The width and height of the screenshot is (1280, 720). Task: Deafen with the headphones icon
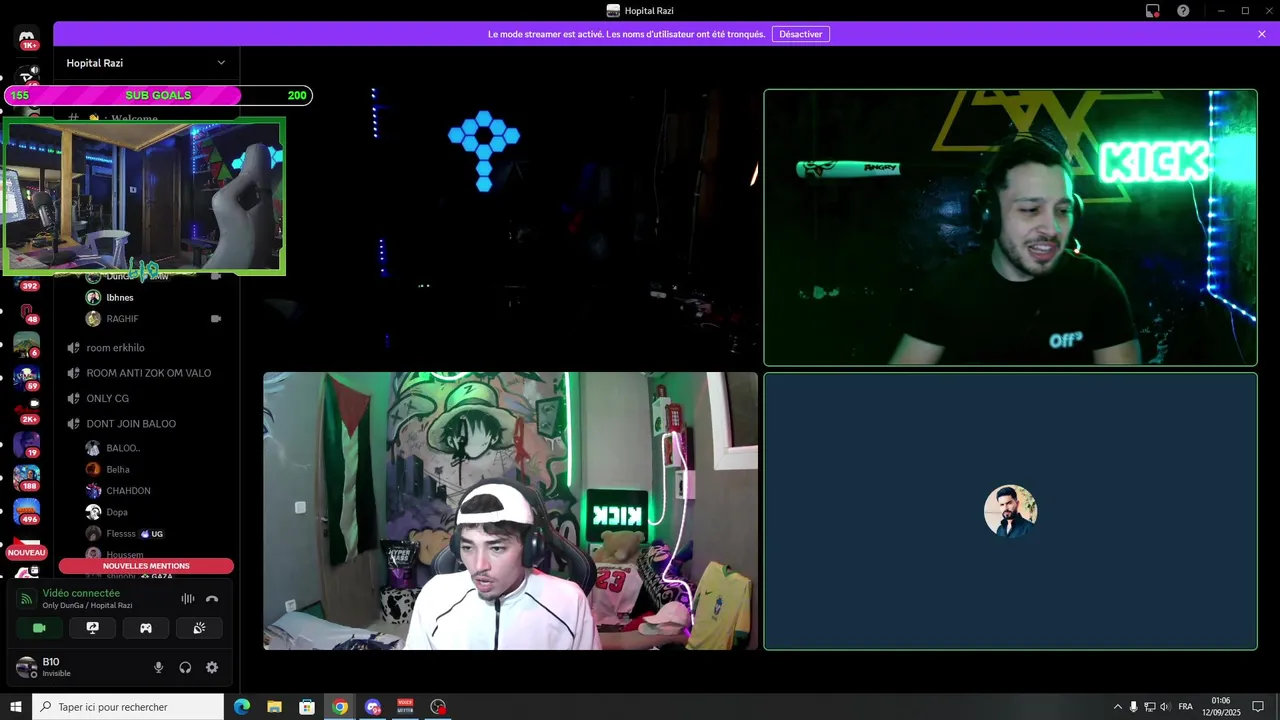click(x=185, y=667)
